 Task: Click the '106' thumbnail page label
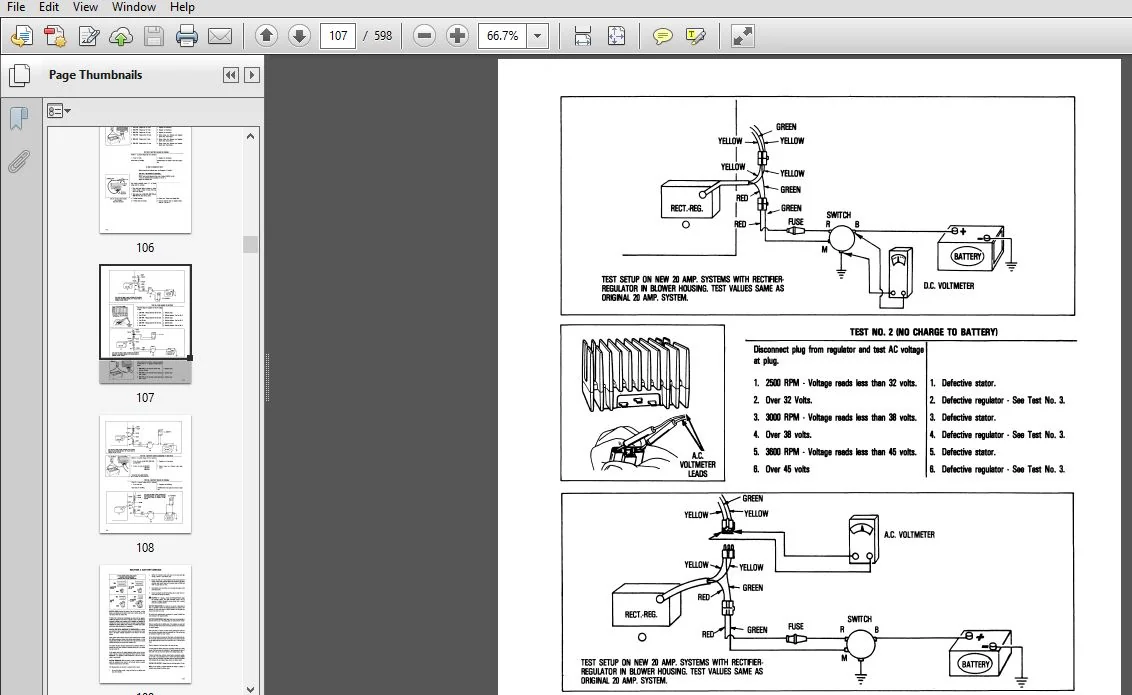(145, 248)
